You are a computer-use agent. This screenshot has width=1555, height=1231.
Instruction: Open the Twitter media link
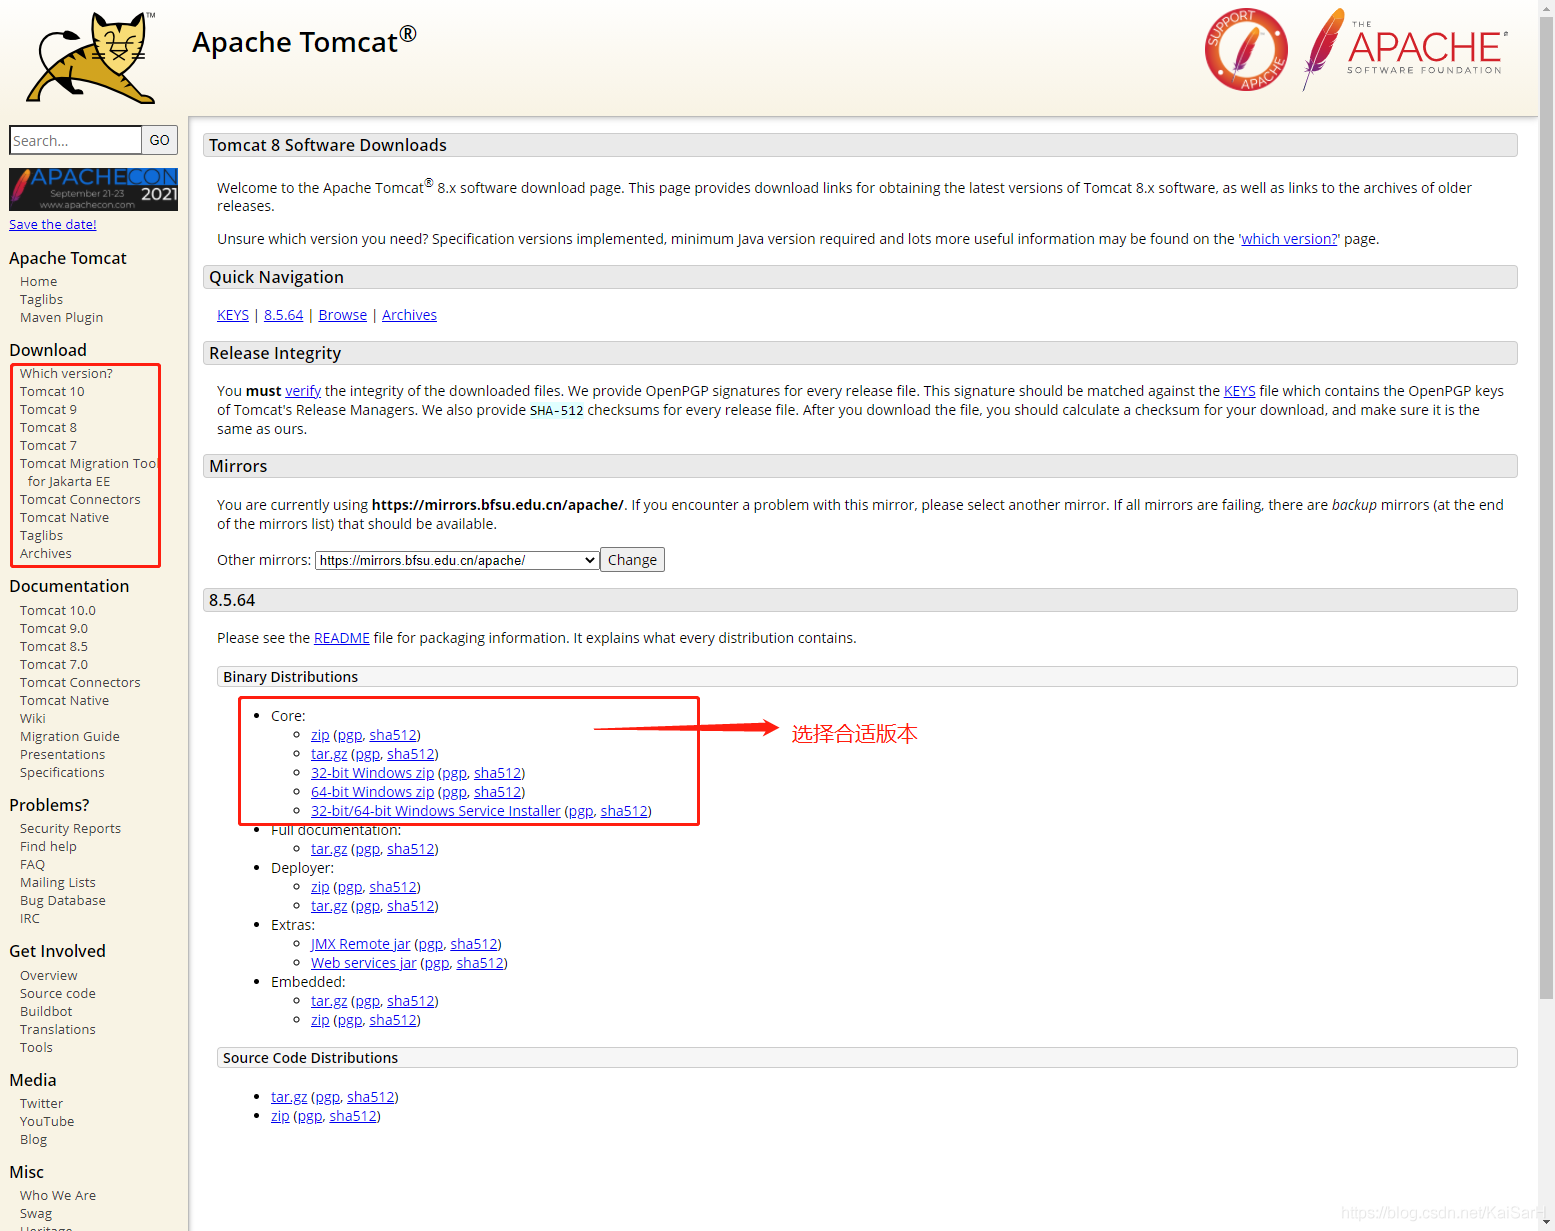[x=41, y=1103]
